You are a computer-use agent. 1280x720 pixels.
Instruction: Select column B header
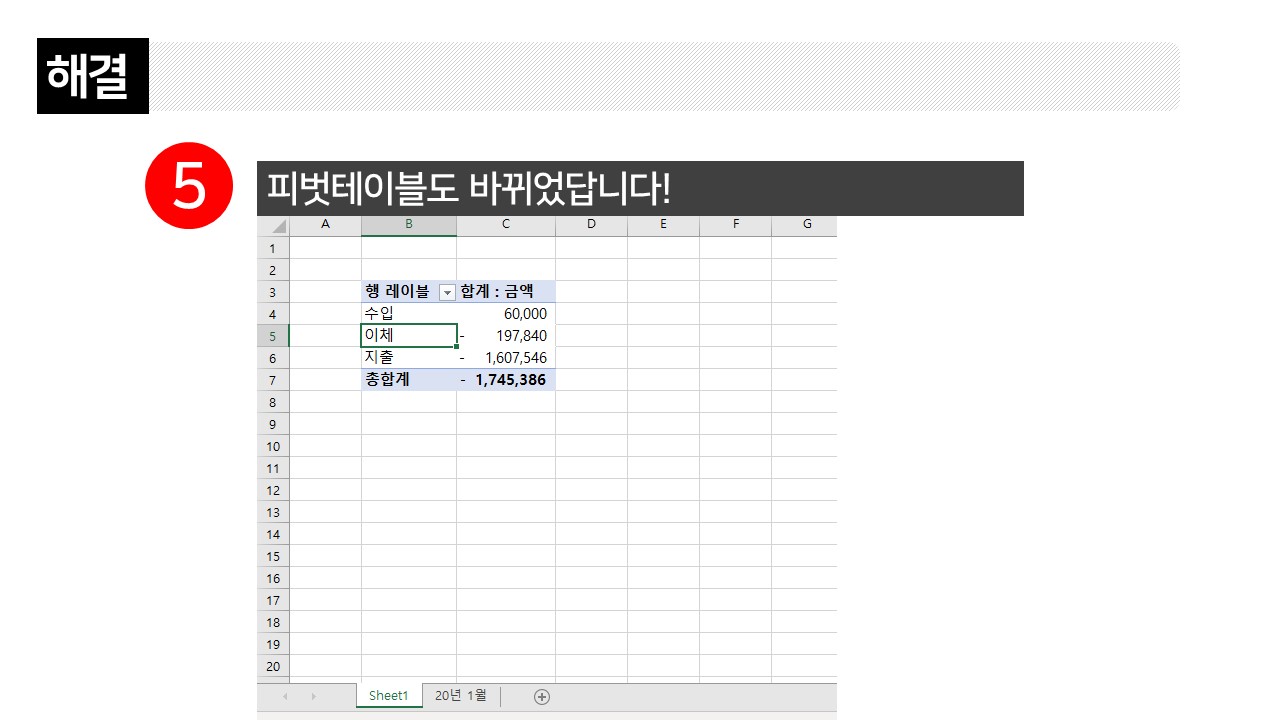pos(409,225)
